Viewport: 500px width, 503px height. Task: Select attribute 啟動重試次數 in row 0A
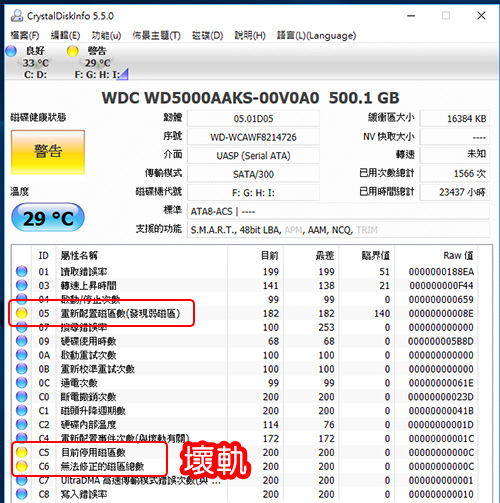tap(88, 355)
